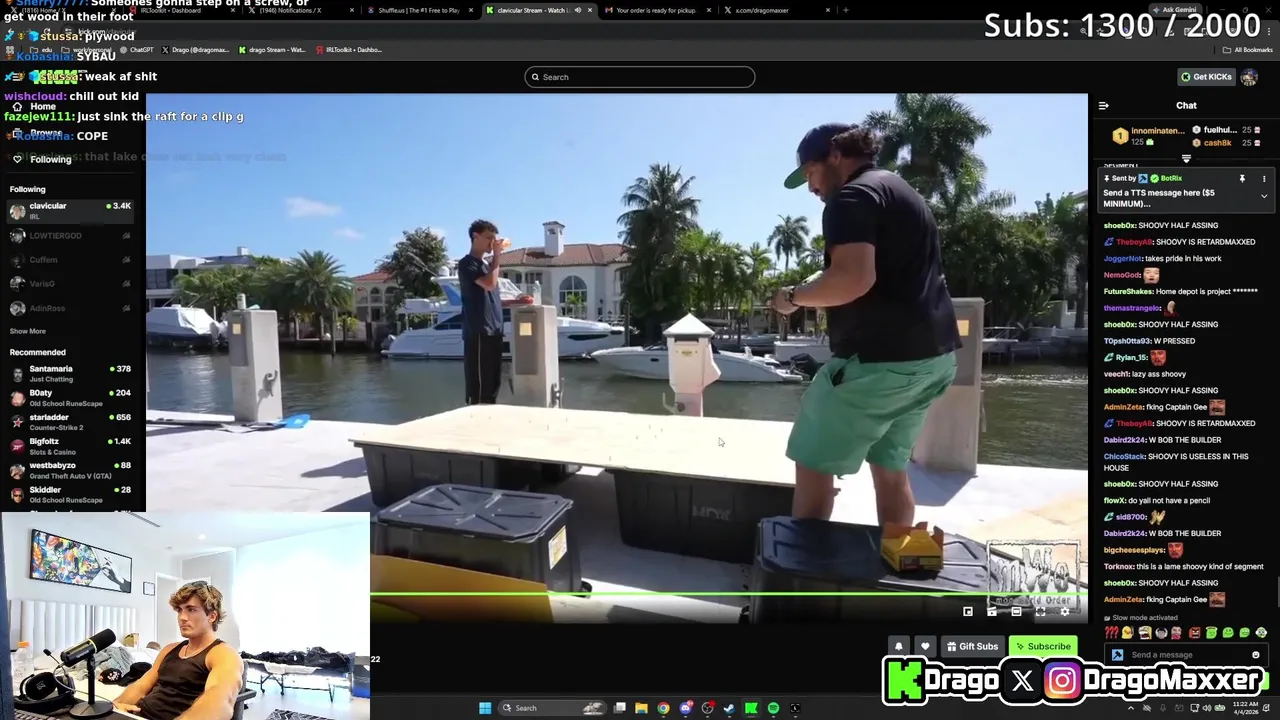This screenshot has height=720, width=1280.
Task: Open the clavicular channel in Following
Action: tap(70, 211)
